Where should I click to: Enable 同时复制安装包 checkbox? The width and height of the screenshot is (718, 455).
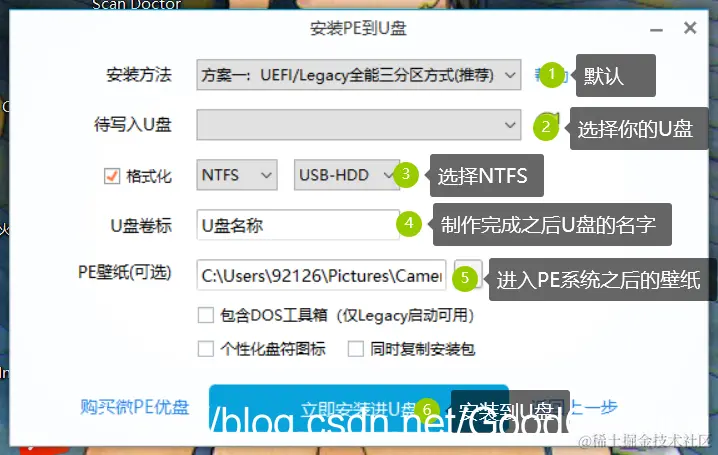tap(356, 349)
